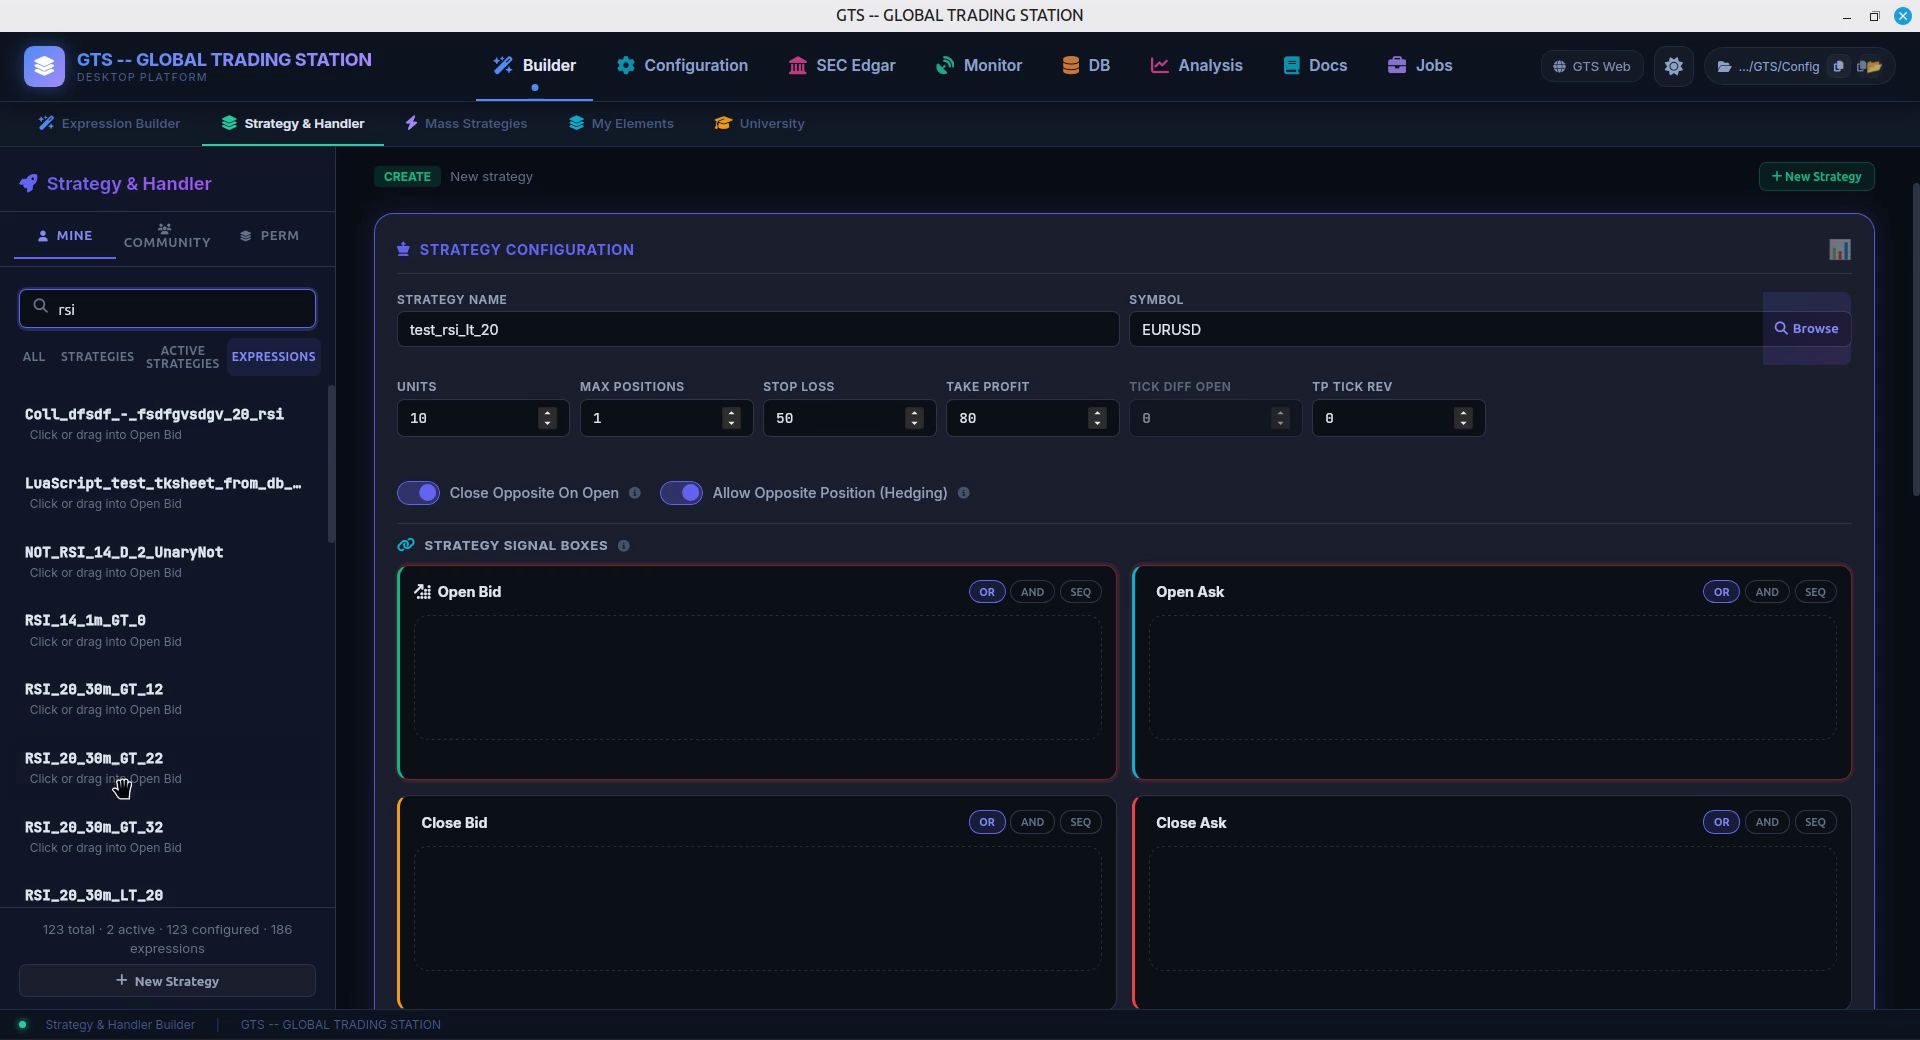Click the Symbol field containing EURUSD
The width and height of the screenshot is (1920, 1040).
tap(1446, 329)
